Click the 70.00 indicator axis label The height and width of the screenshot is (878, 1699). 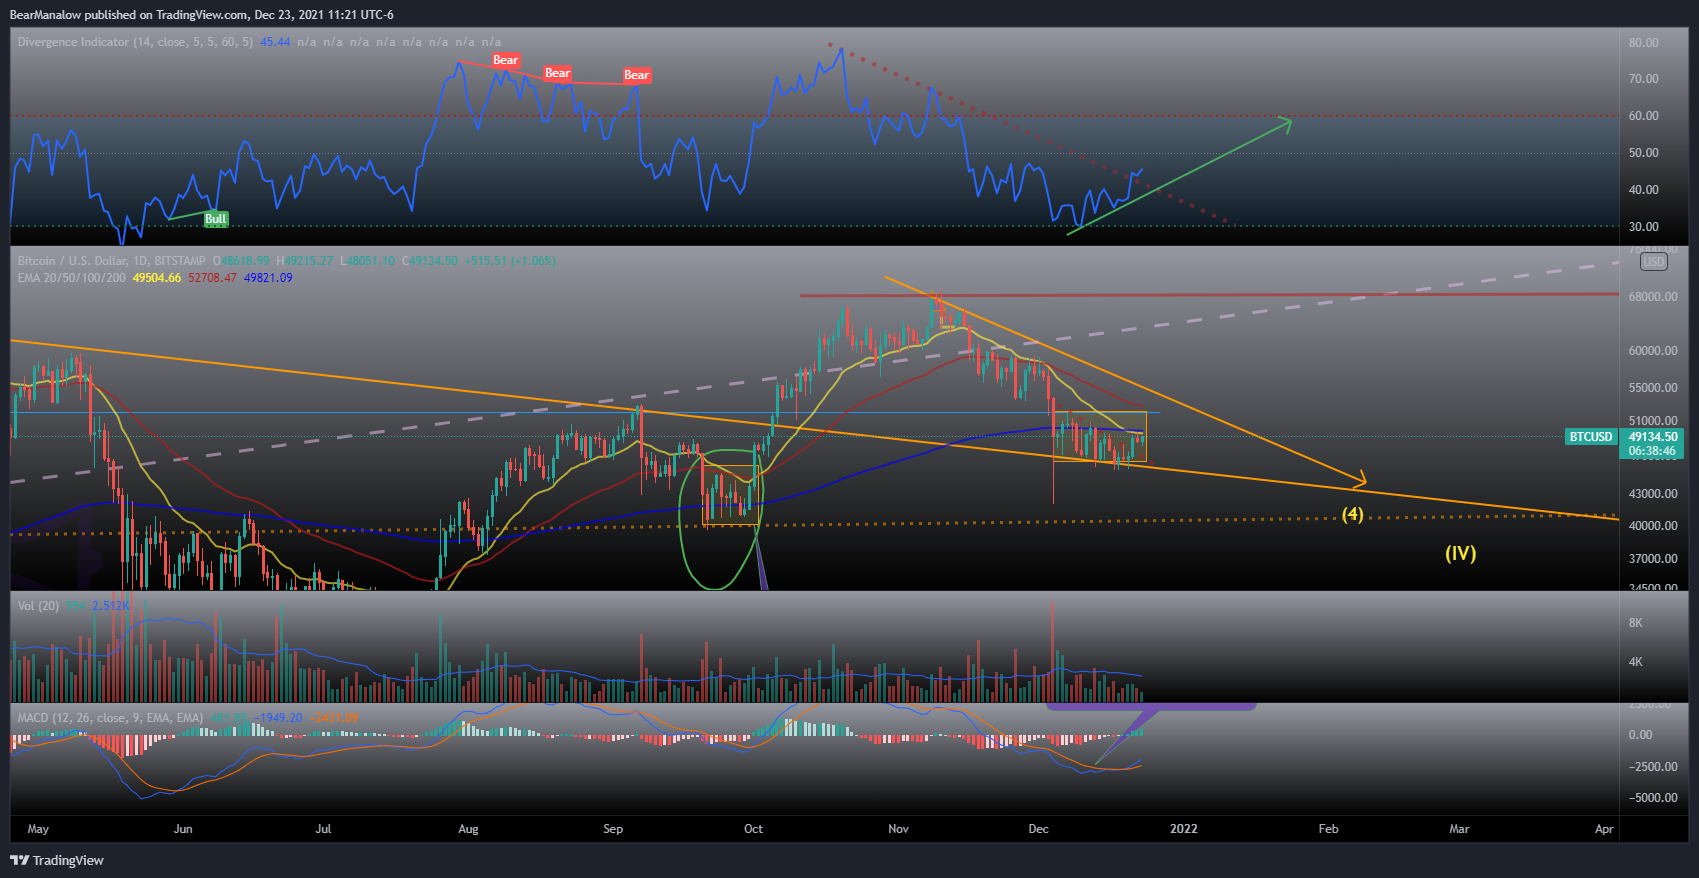pos(1644,79)
